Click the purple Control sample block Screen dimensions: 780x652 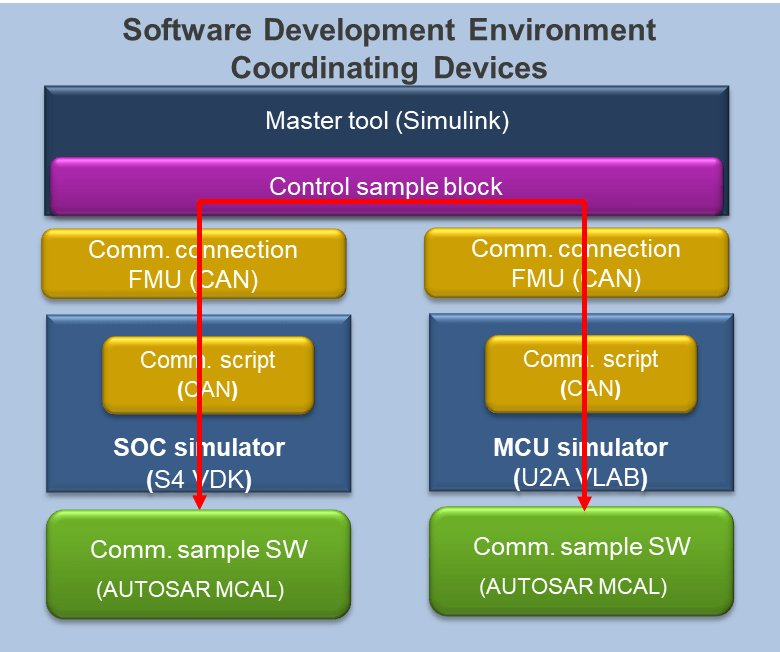click(386, 186)
